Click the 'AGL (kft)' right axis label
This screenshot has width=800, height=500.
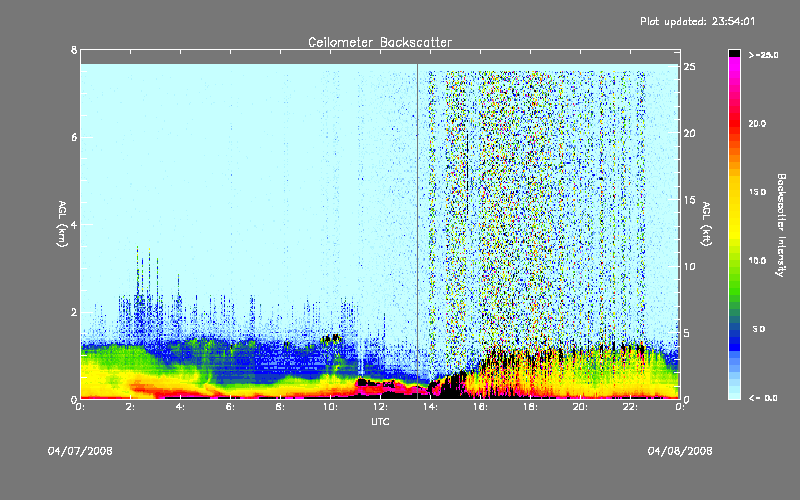tap(707, 224)
